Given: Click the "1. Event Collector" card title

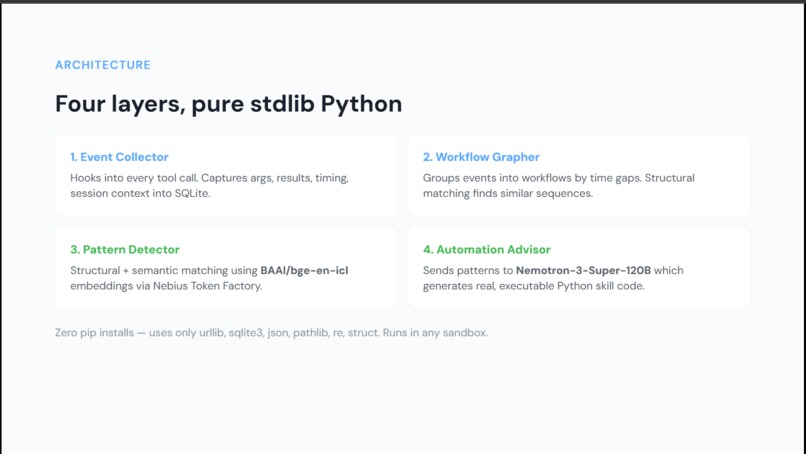Looking at the screenshot, I should click(119, 157).
